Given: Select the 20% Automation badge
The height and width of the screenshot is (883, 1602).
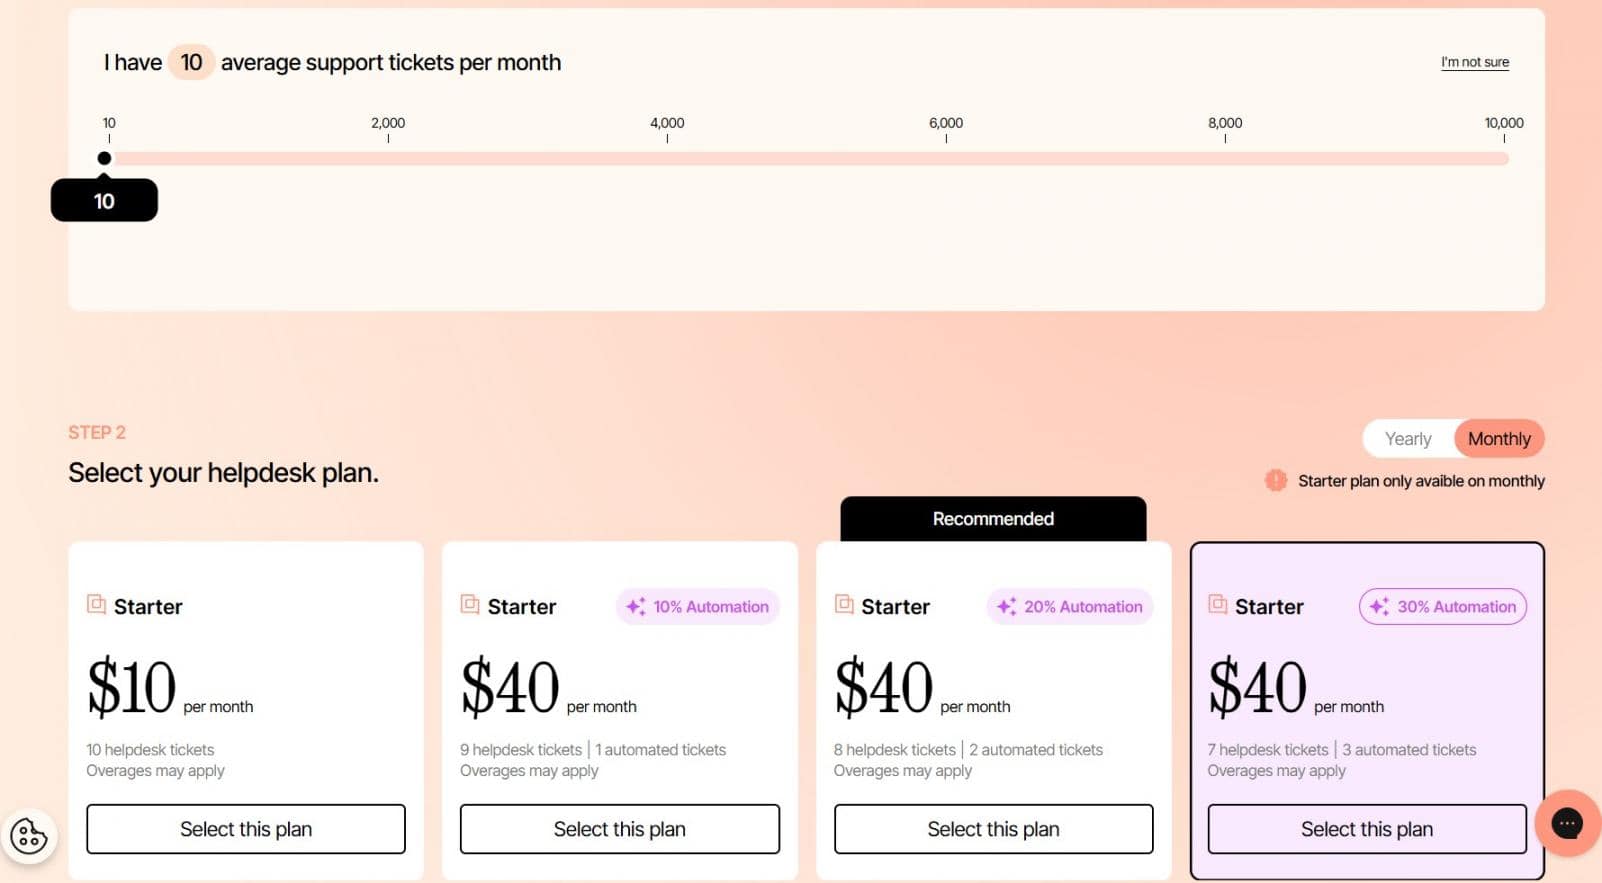Looking at the screenshot, I should coord(1069,607).
